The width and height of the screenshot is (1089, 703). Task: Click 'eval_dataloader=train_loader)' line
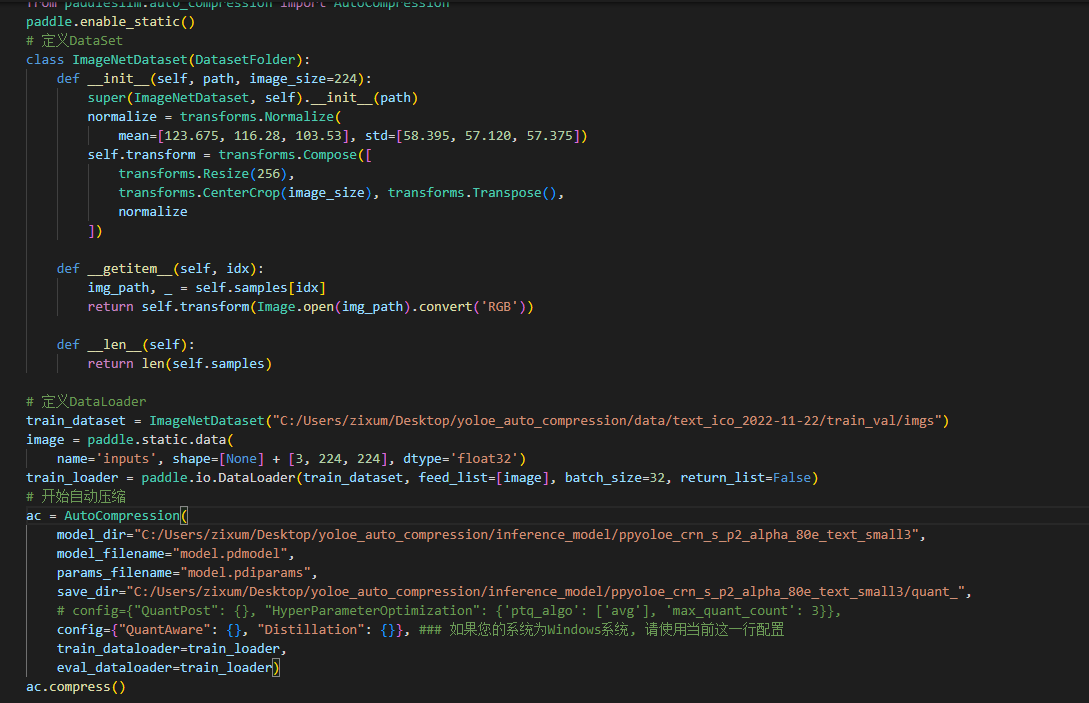tap(168, 668)
